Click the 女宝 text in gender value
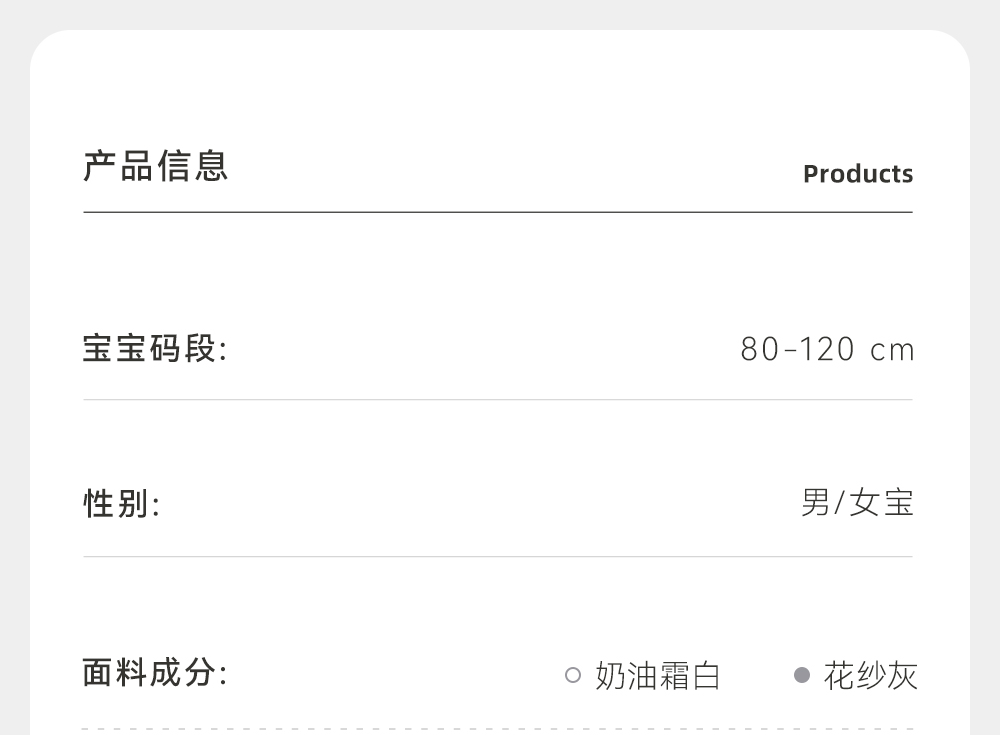1000x735 pixels. click(x=882, y=502)
